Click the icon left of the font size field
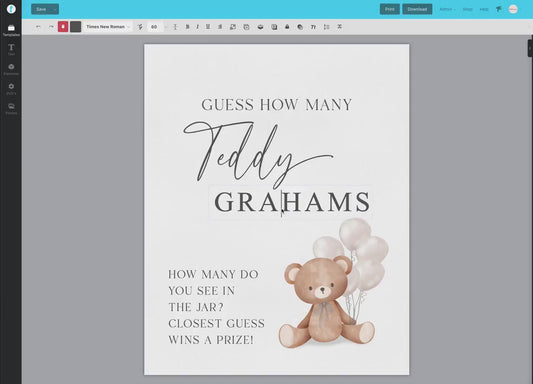The image size is (533, 384). 140,27
